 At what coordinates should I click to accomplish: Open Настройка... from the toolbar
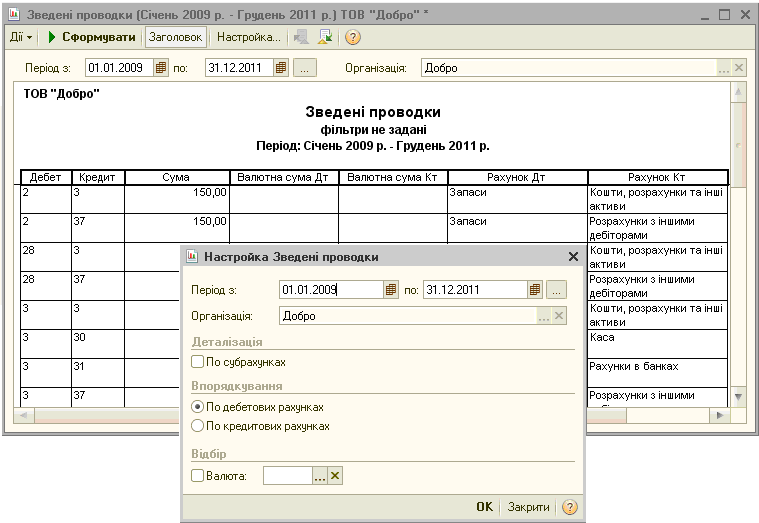point(248,37)
